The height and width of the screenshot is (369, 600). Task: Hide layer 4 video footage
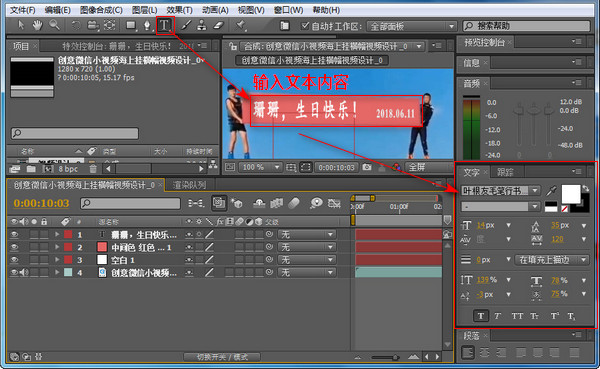click(x=15, y=272)
